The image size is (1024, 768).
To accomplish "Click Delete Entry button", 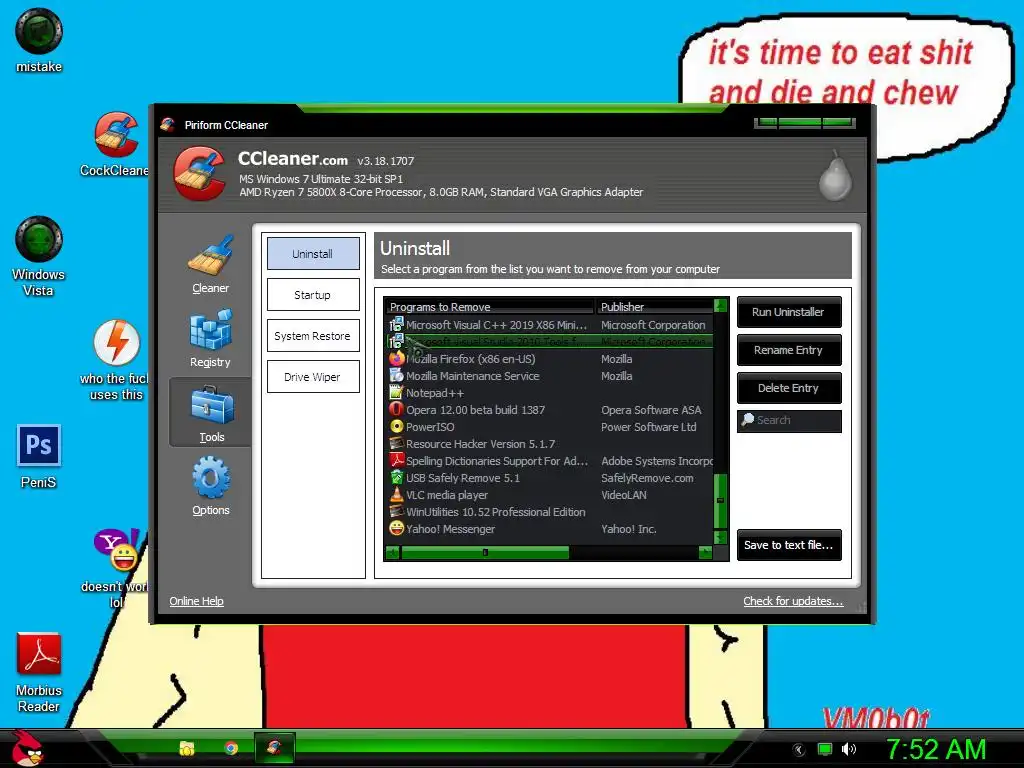I will [x=789, y=388].
